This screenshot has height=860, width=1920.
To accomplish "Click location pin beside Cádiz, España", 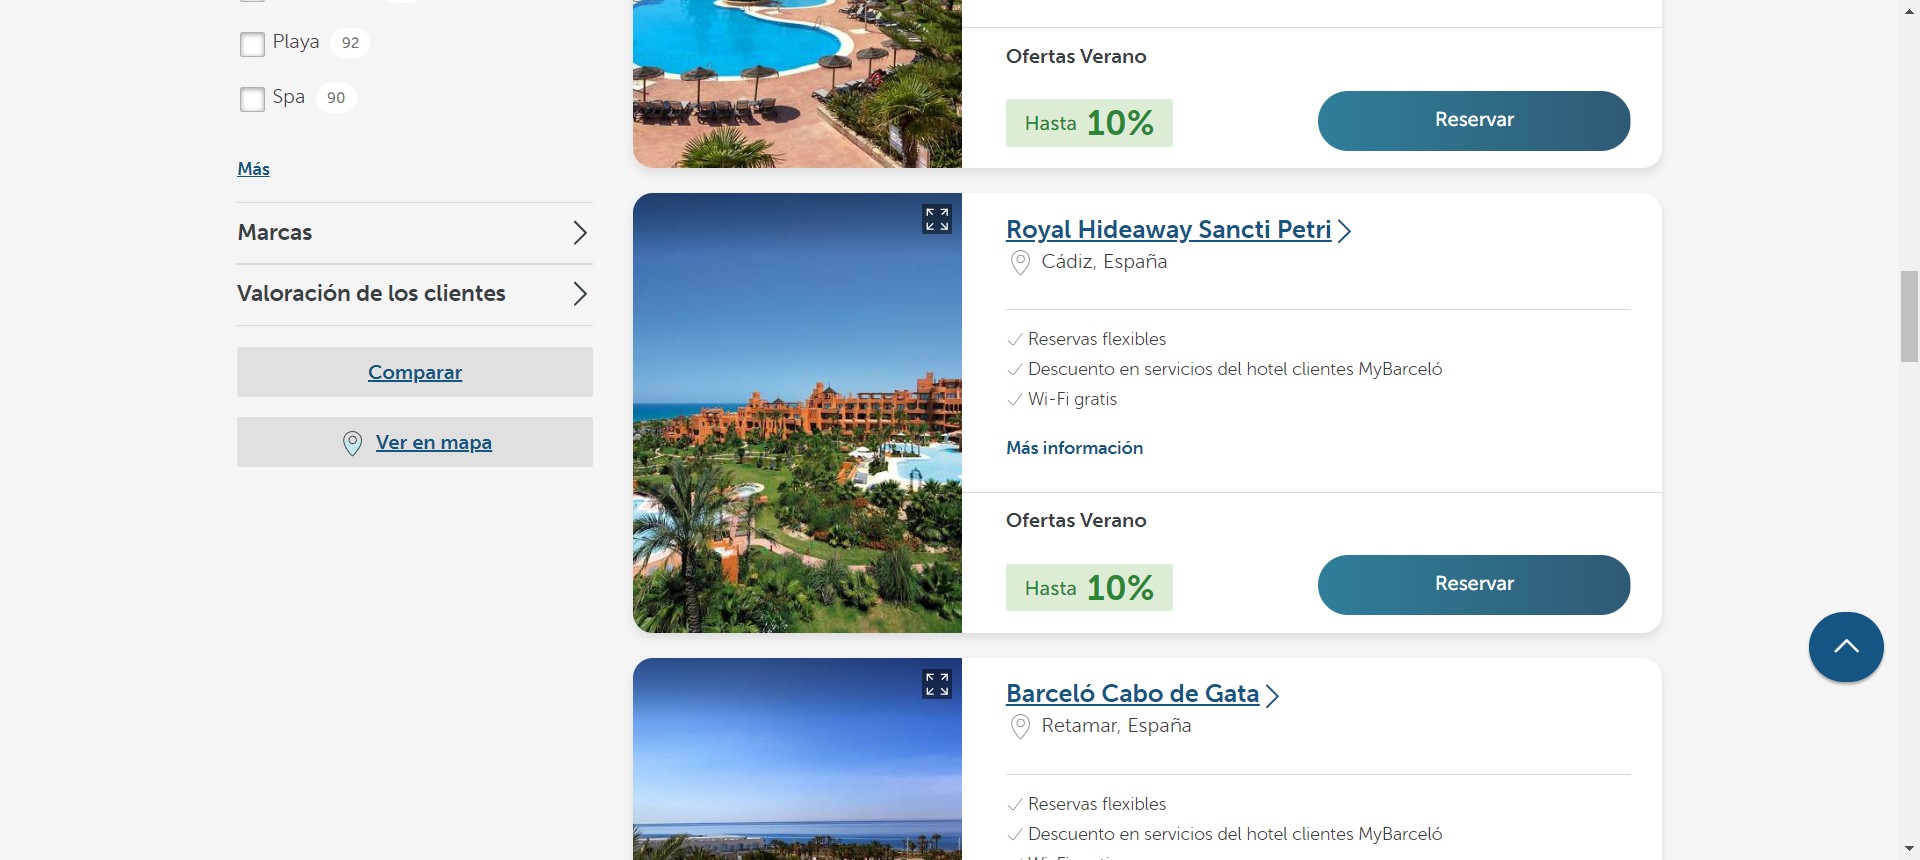I will (1020, 263).
